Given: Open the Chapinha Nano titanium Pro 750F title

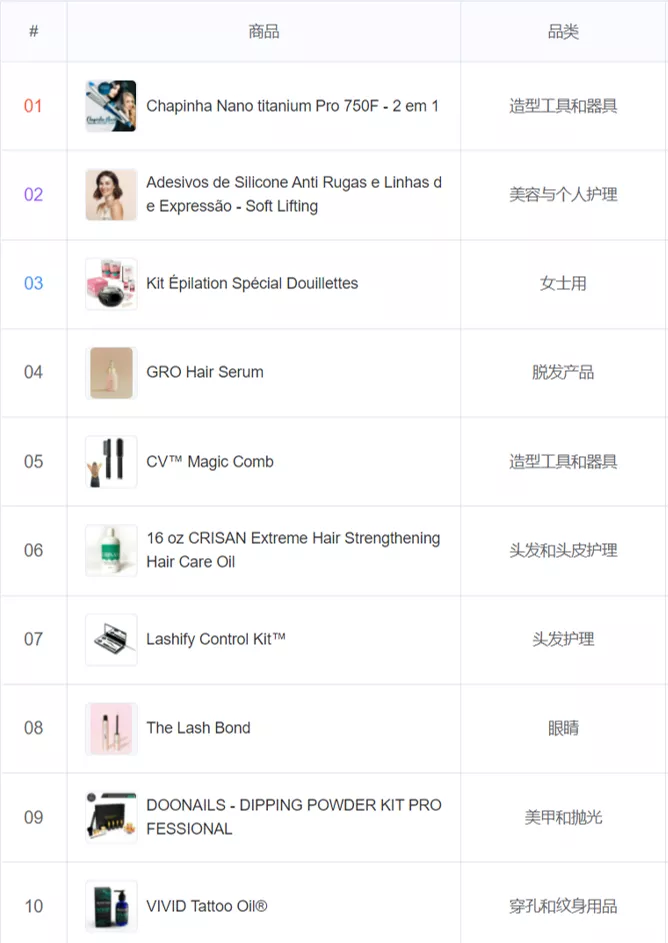Looking at the screenshot, I should tap(293, 106).
